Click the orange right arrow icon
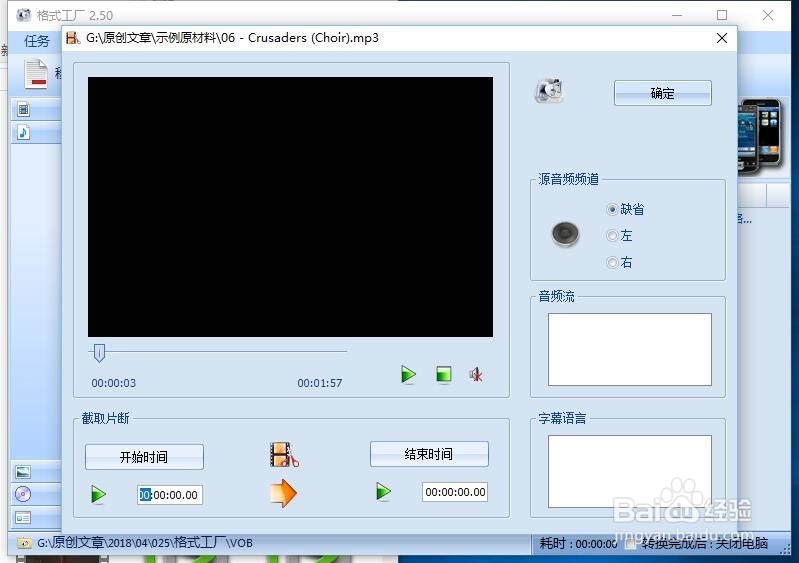 tap(283, 493)
